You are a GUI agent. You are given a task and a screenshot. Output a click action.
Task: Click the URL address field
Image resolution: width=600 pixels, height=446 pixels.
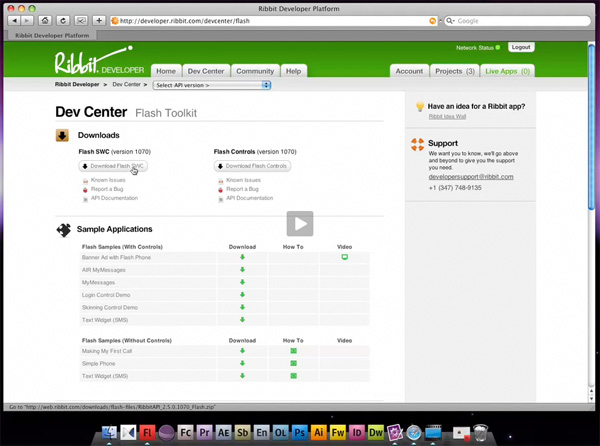pyautogui.click(x=274, y=21)
